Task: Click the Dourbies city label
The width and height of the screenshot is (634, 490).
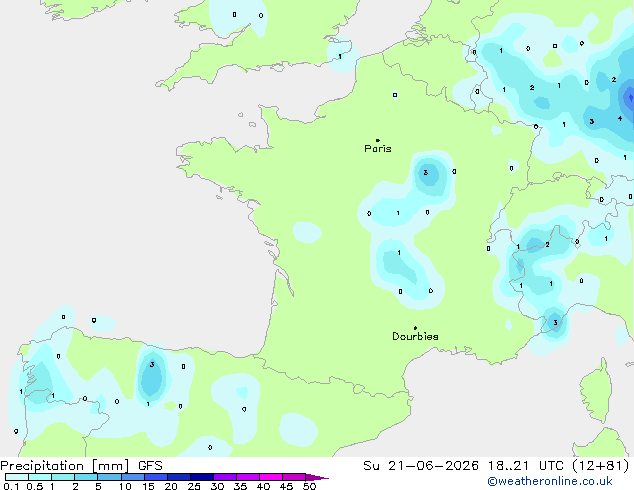Action: pyautogui.click(x=415, y=336)
